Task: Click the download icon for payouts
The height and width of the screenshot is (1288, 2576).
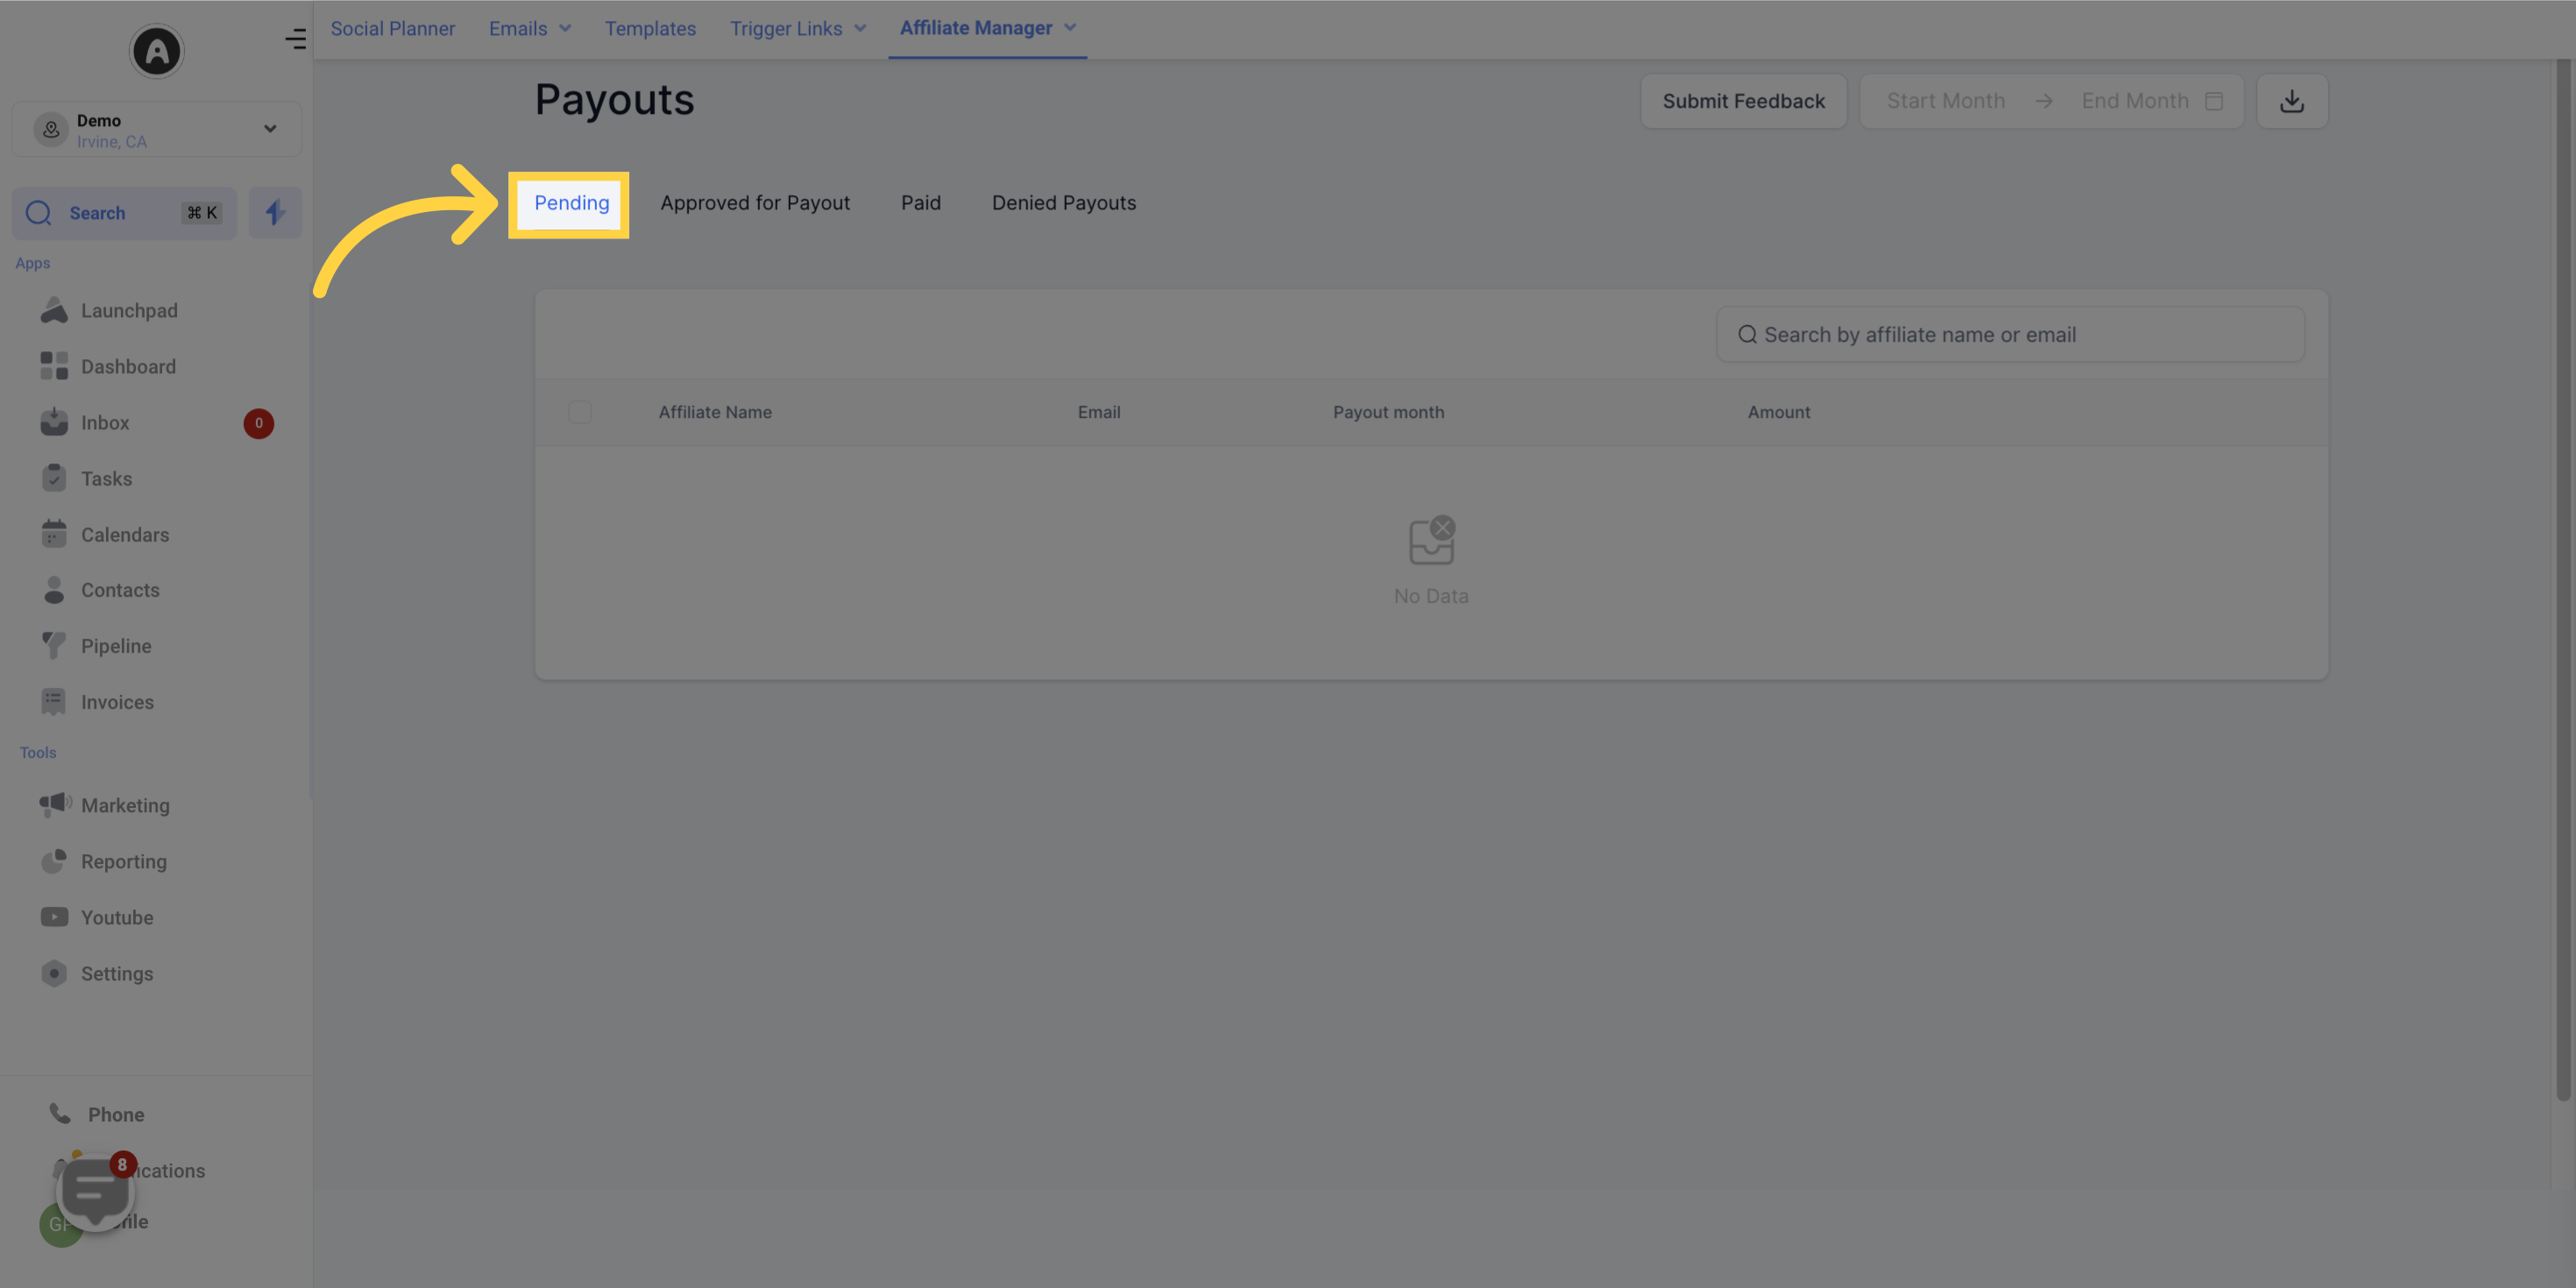Action: click(2292, 100)
